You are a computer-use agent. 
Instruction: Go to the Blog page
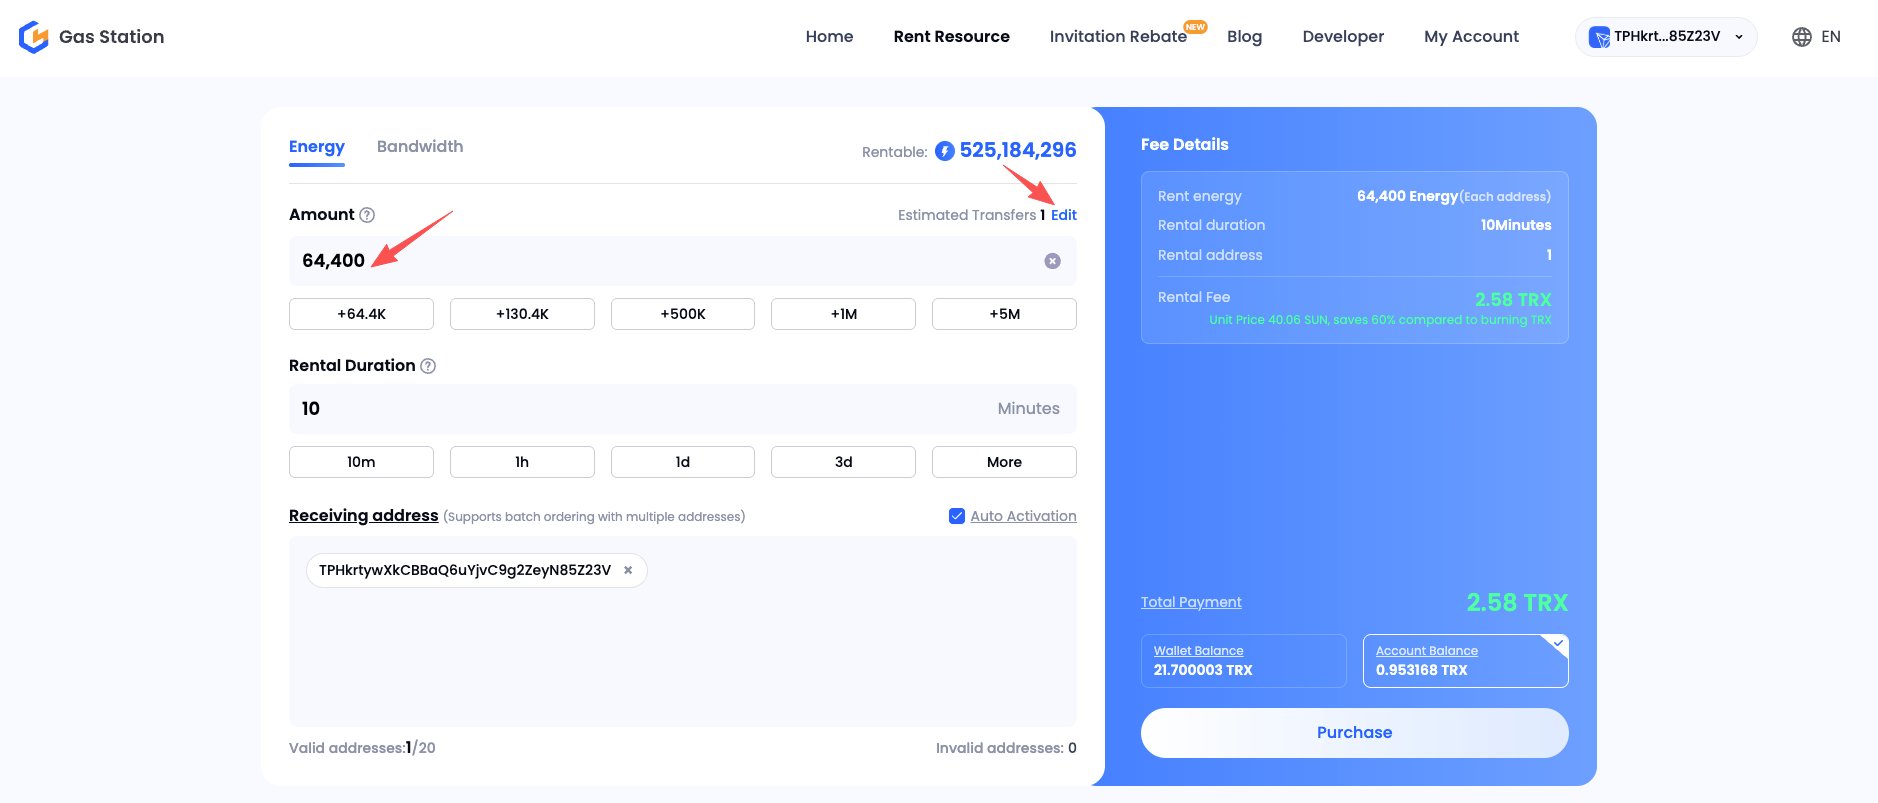tap(1244, 37)
